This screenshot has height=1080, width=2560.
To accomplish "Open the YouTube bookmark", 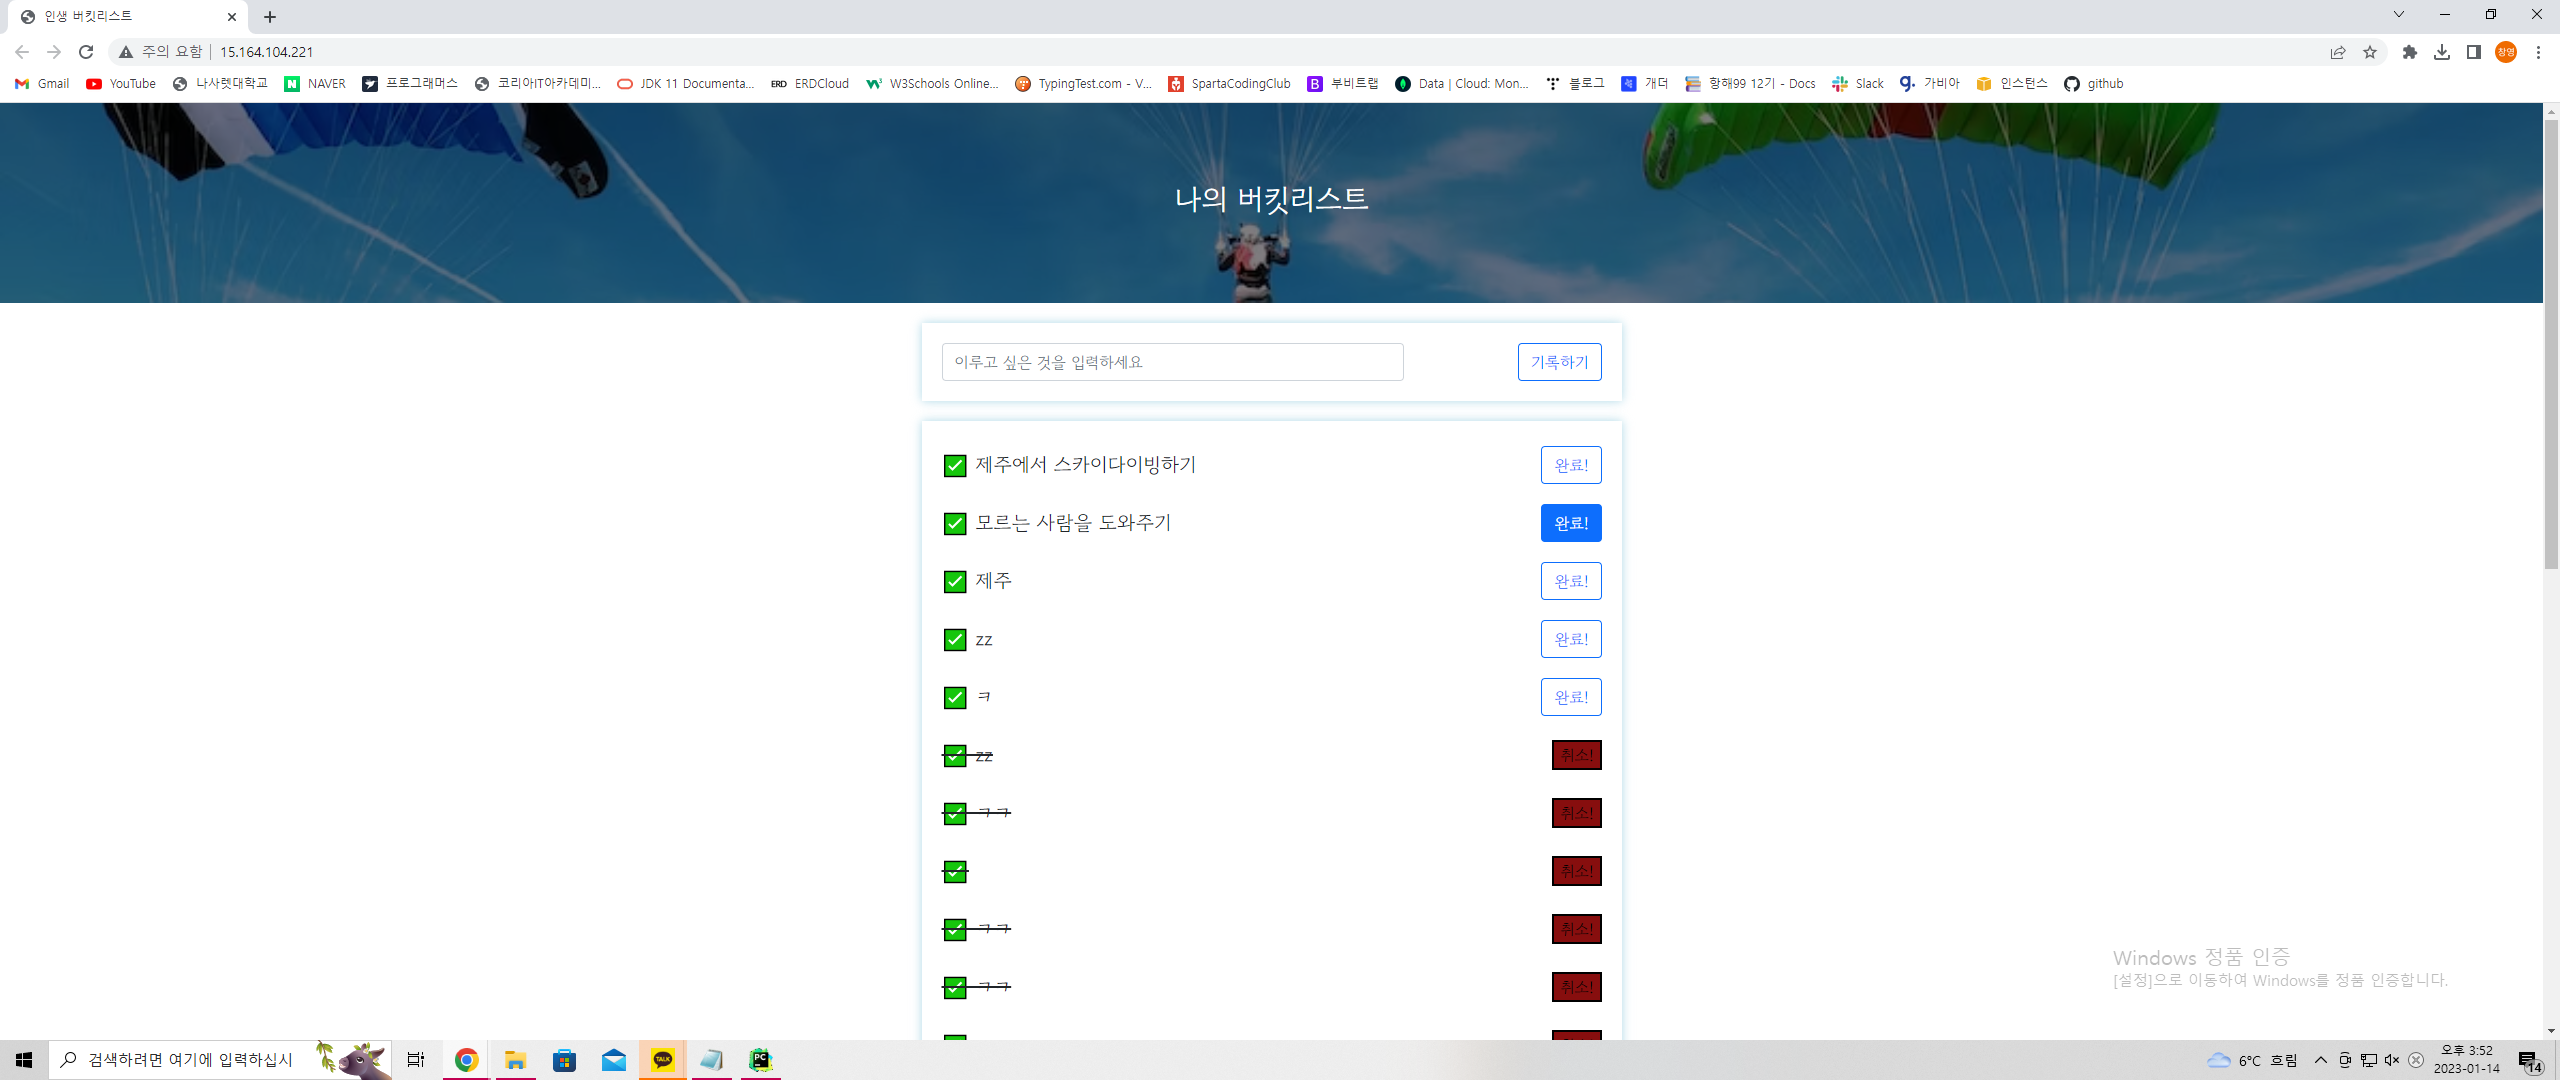I will (121, 84).
